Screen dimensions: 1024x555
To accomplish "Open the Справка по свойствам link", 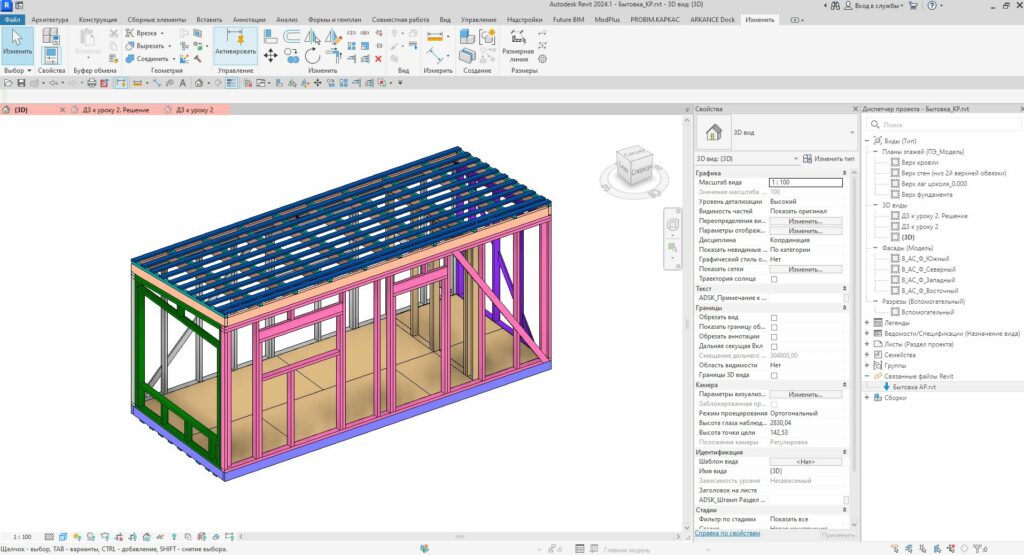I will 727,533.
